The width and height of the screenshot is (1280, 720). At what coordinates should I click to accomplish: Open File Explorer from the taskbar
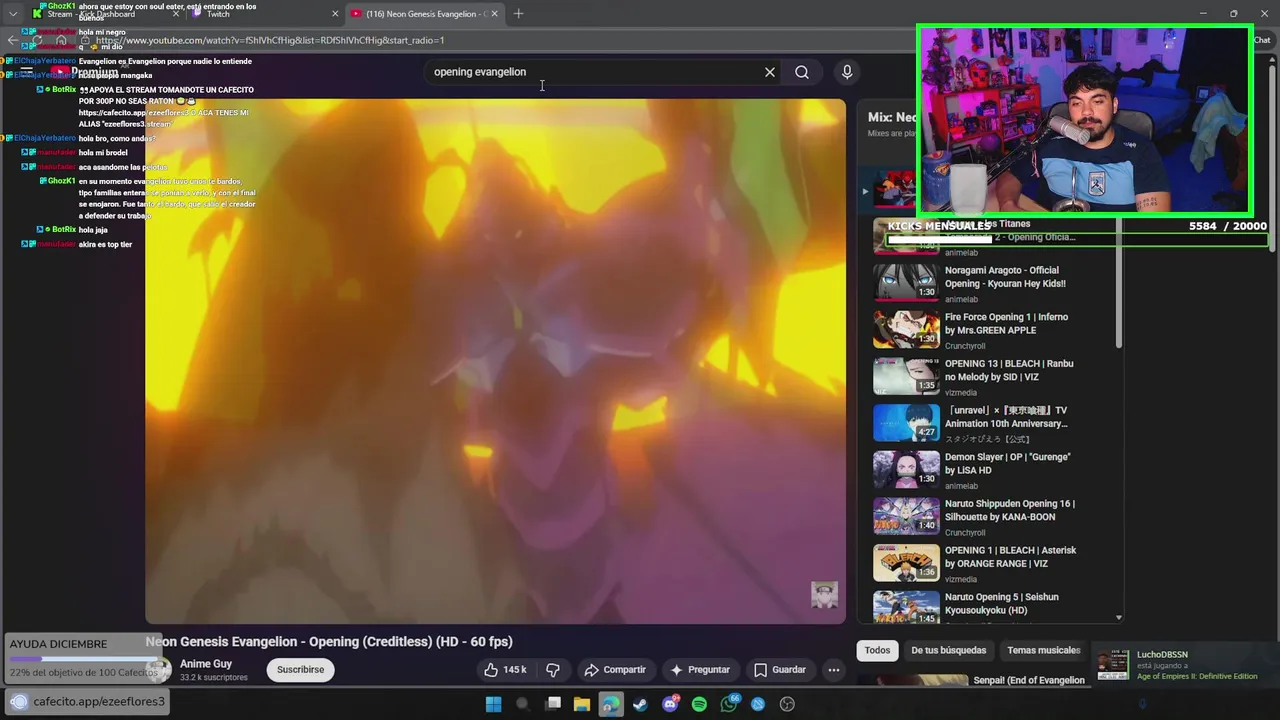581,704
